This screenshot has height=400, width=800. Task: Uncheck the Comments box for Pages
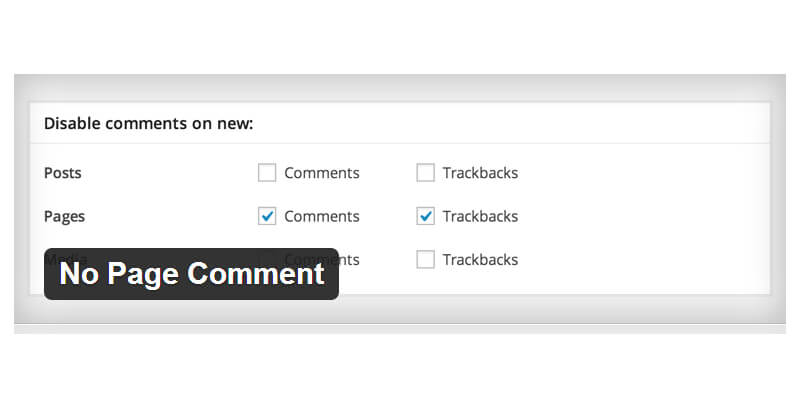pyautogui.click(x=267, y=216)
